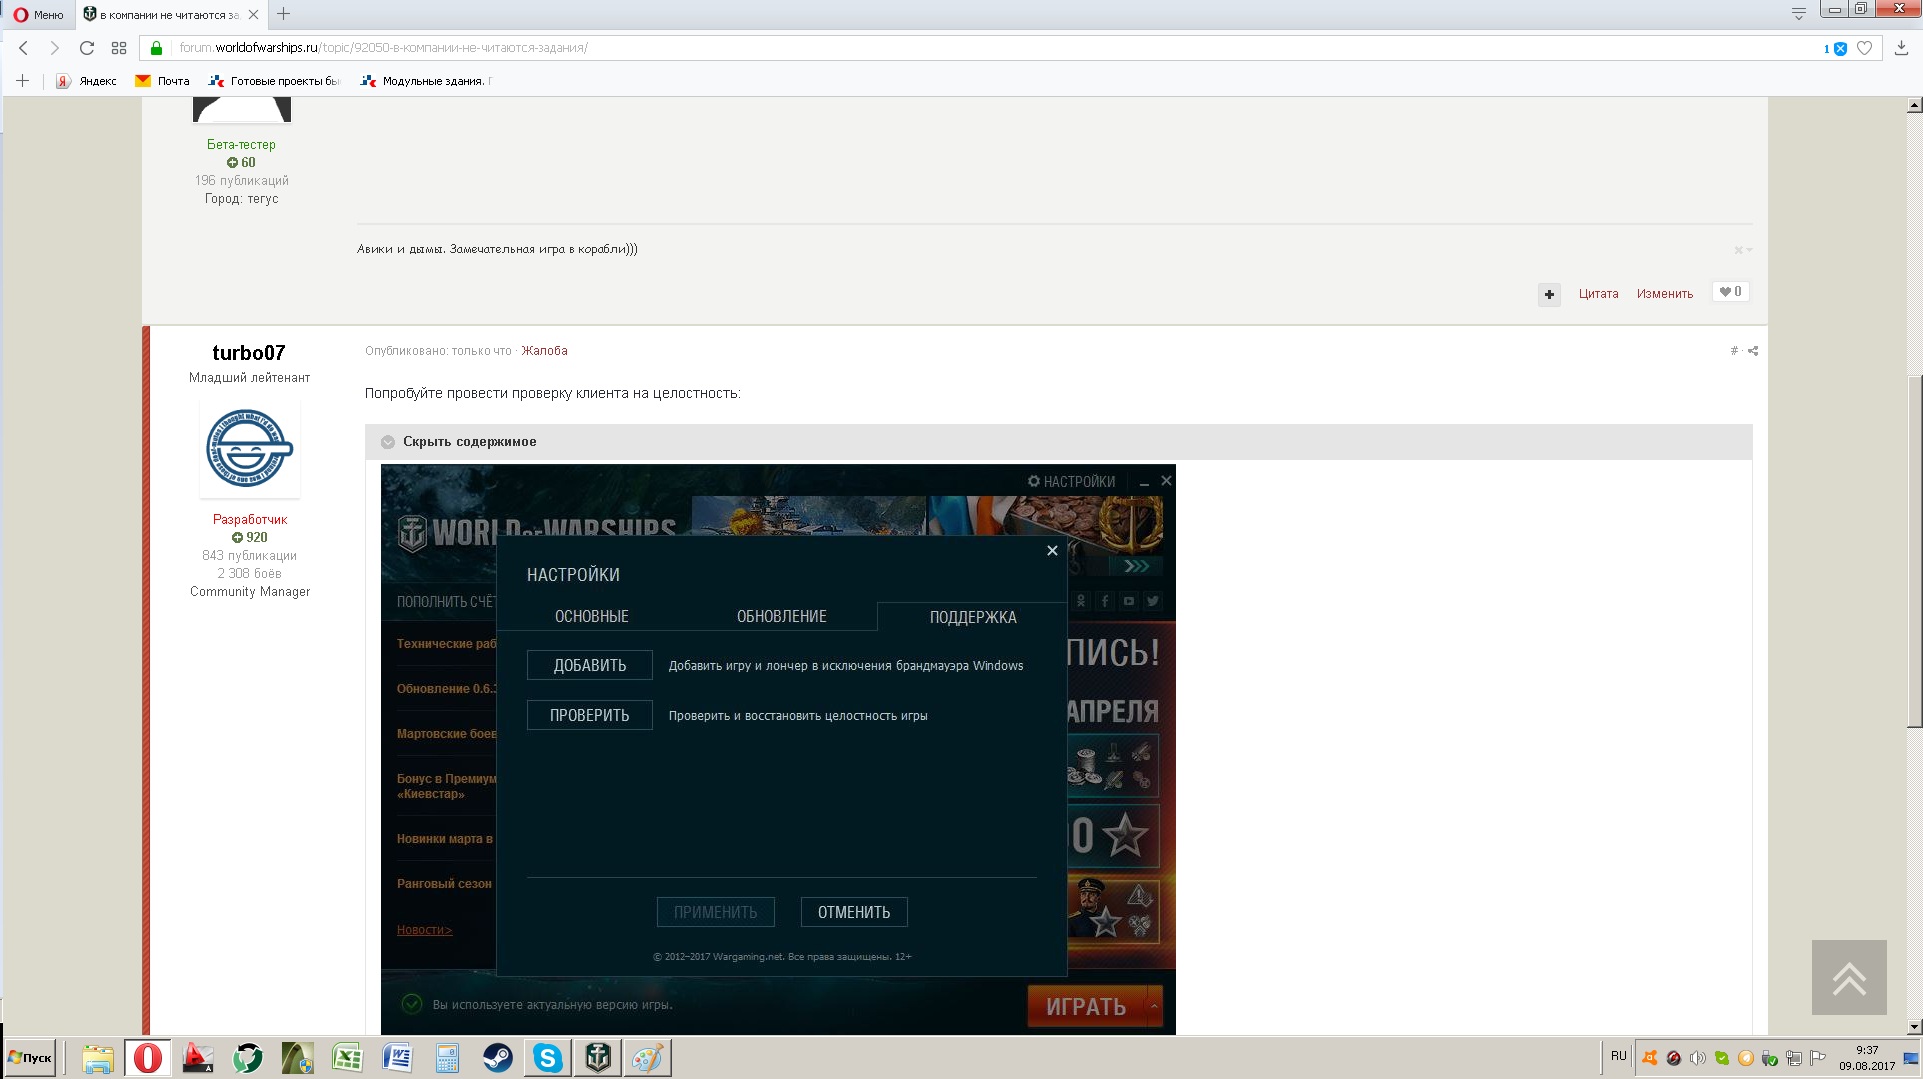1923x1079 pixels.
Task: Open the 9:37 clock calendar
Action: (x=1867, y=1058)
